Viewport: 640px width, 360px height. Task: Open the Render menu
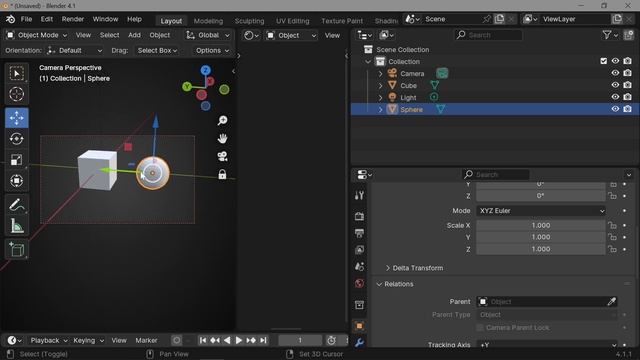click(x=73, y=19)
